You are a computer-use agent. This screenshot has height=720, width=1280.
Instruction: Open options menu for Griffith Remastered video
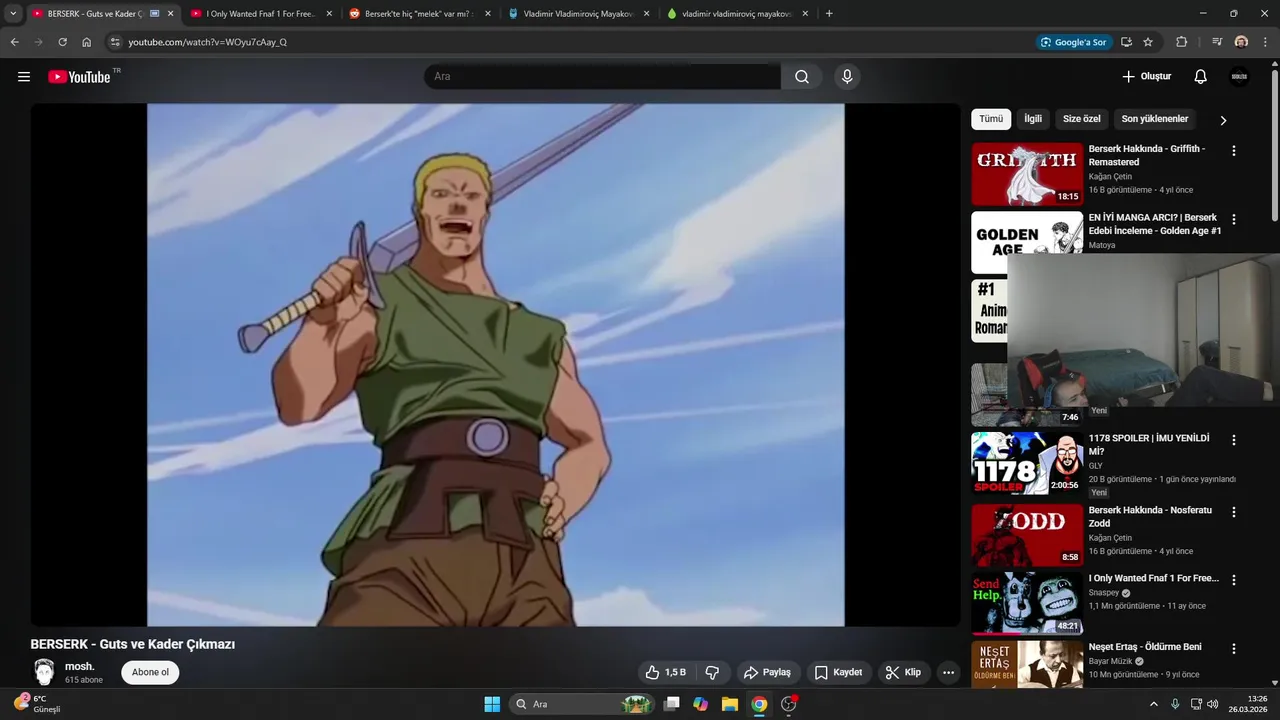pyautogui.click(x=1234, y=151)
